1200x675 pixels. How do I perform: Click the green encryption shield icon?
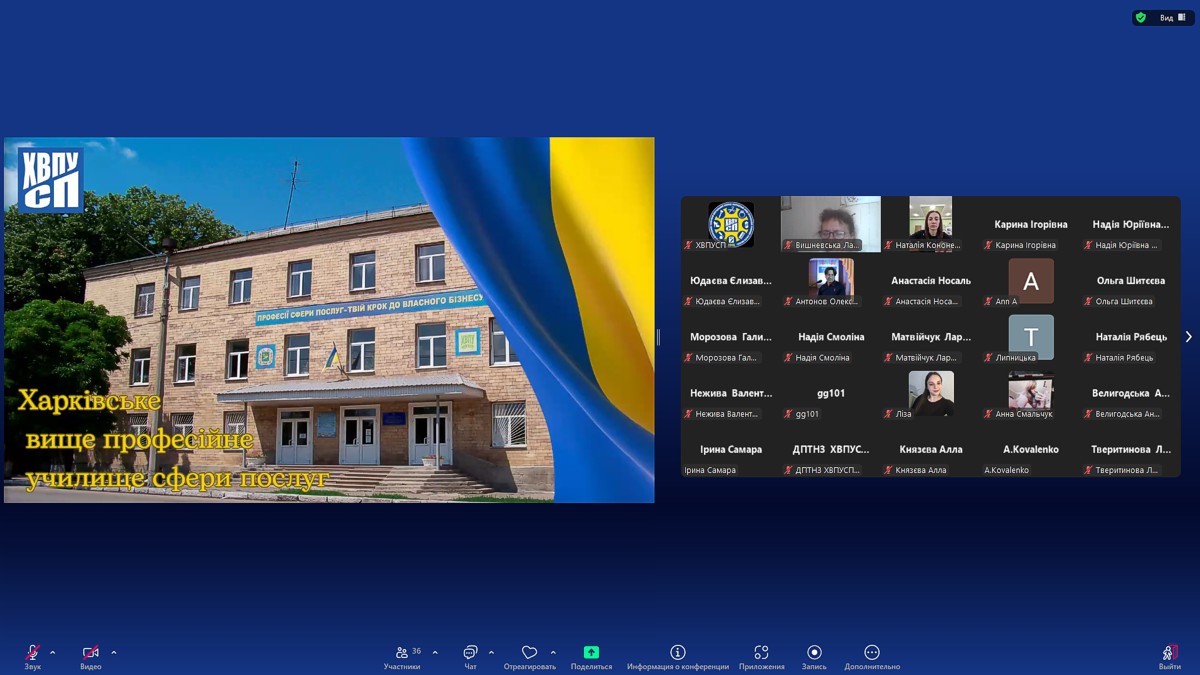(1141, 17)
